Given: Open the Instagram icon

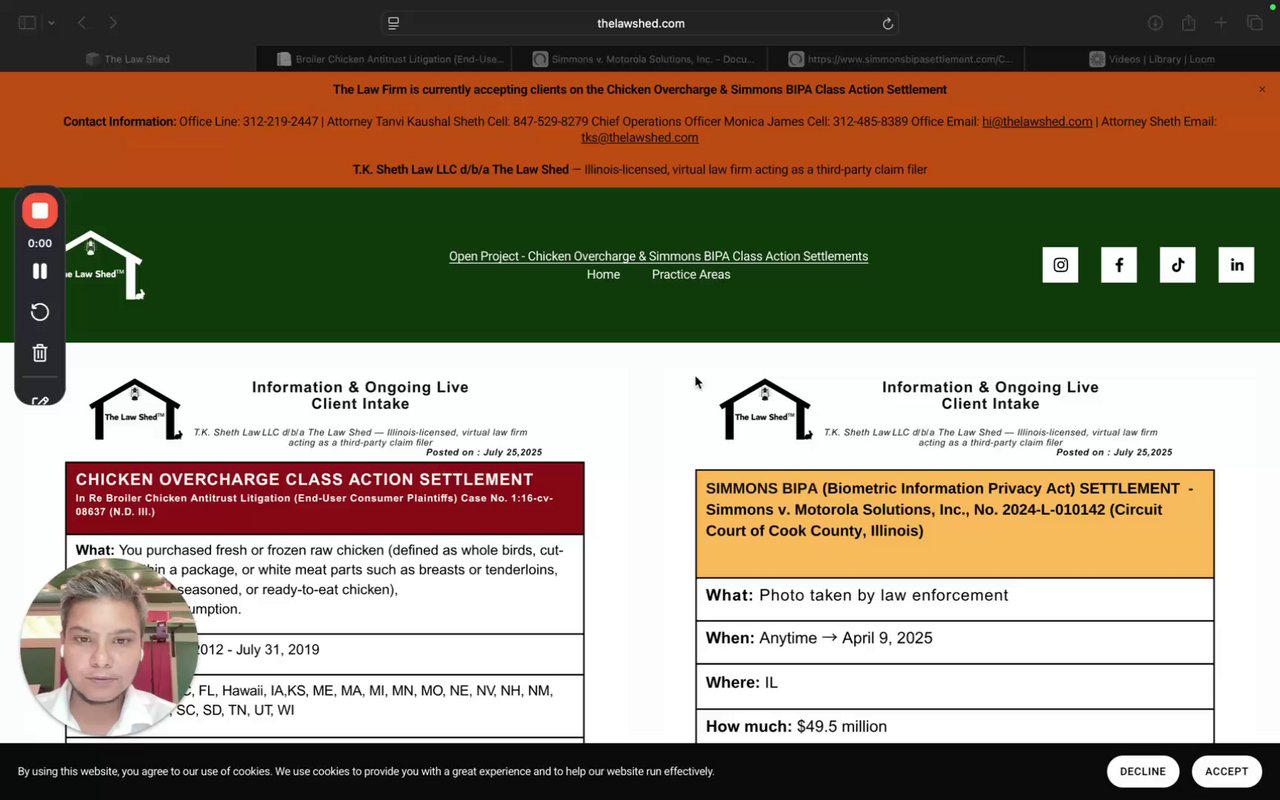Looking at the screenshot, I should (1060, 265).
